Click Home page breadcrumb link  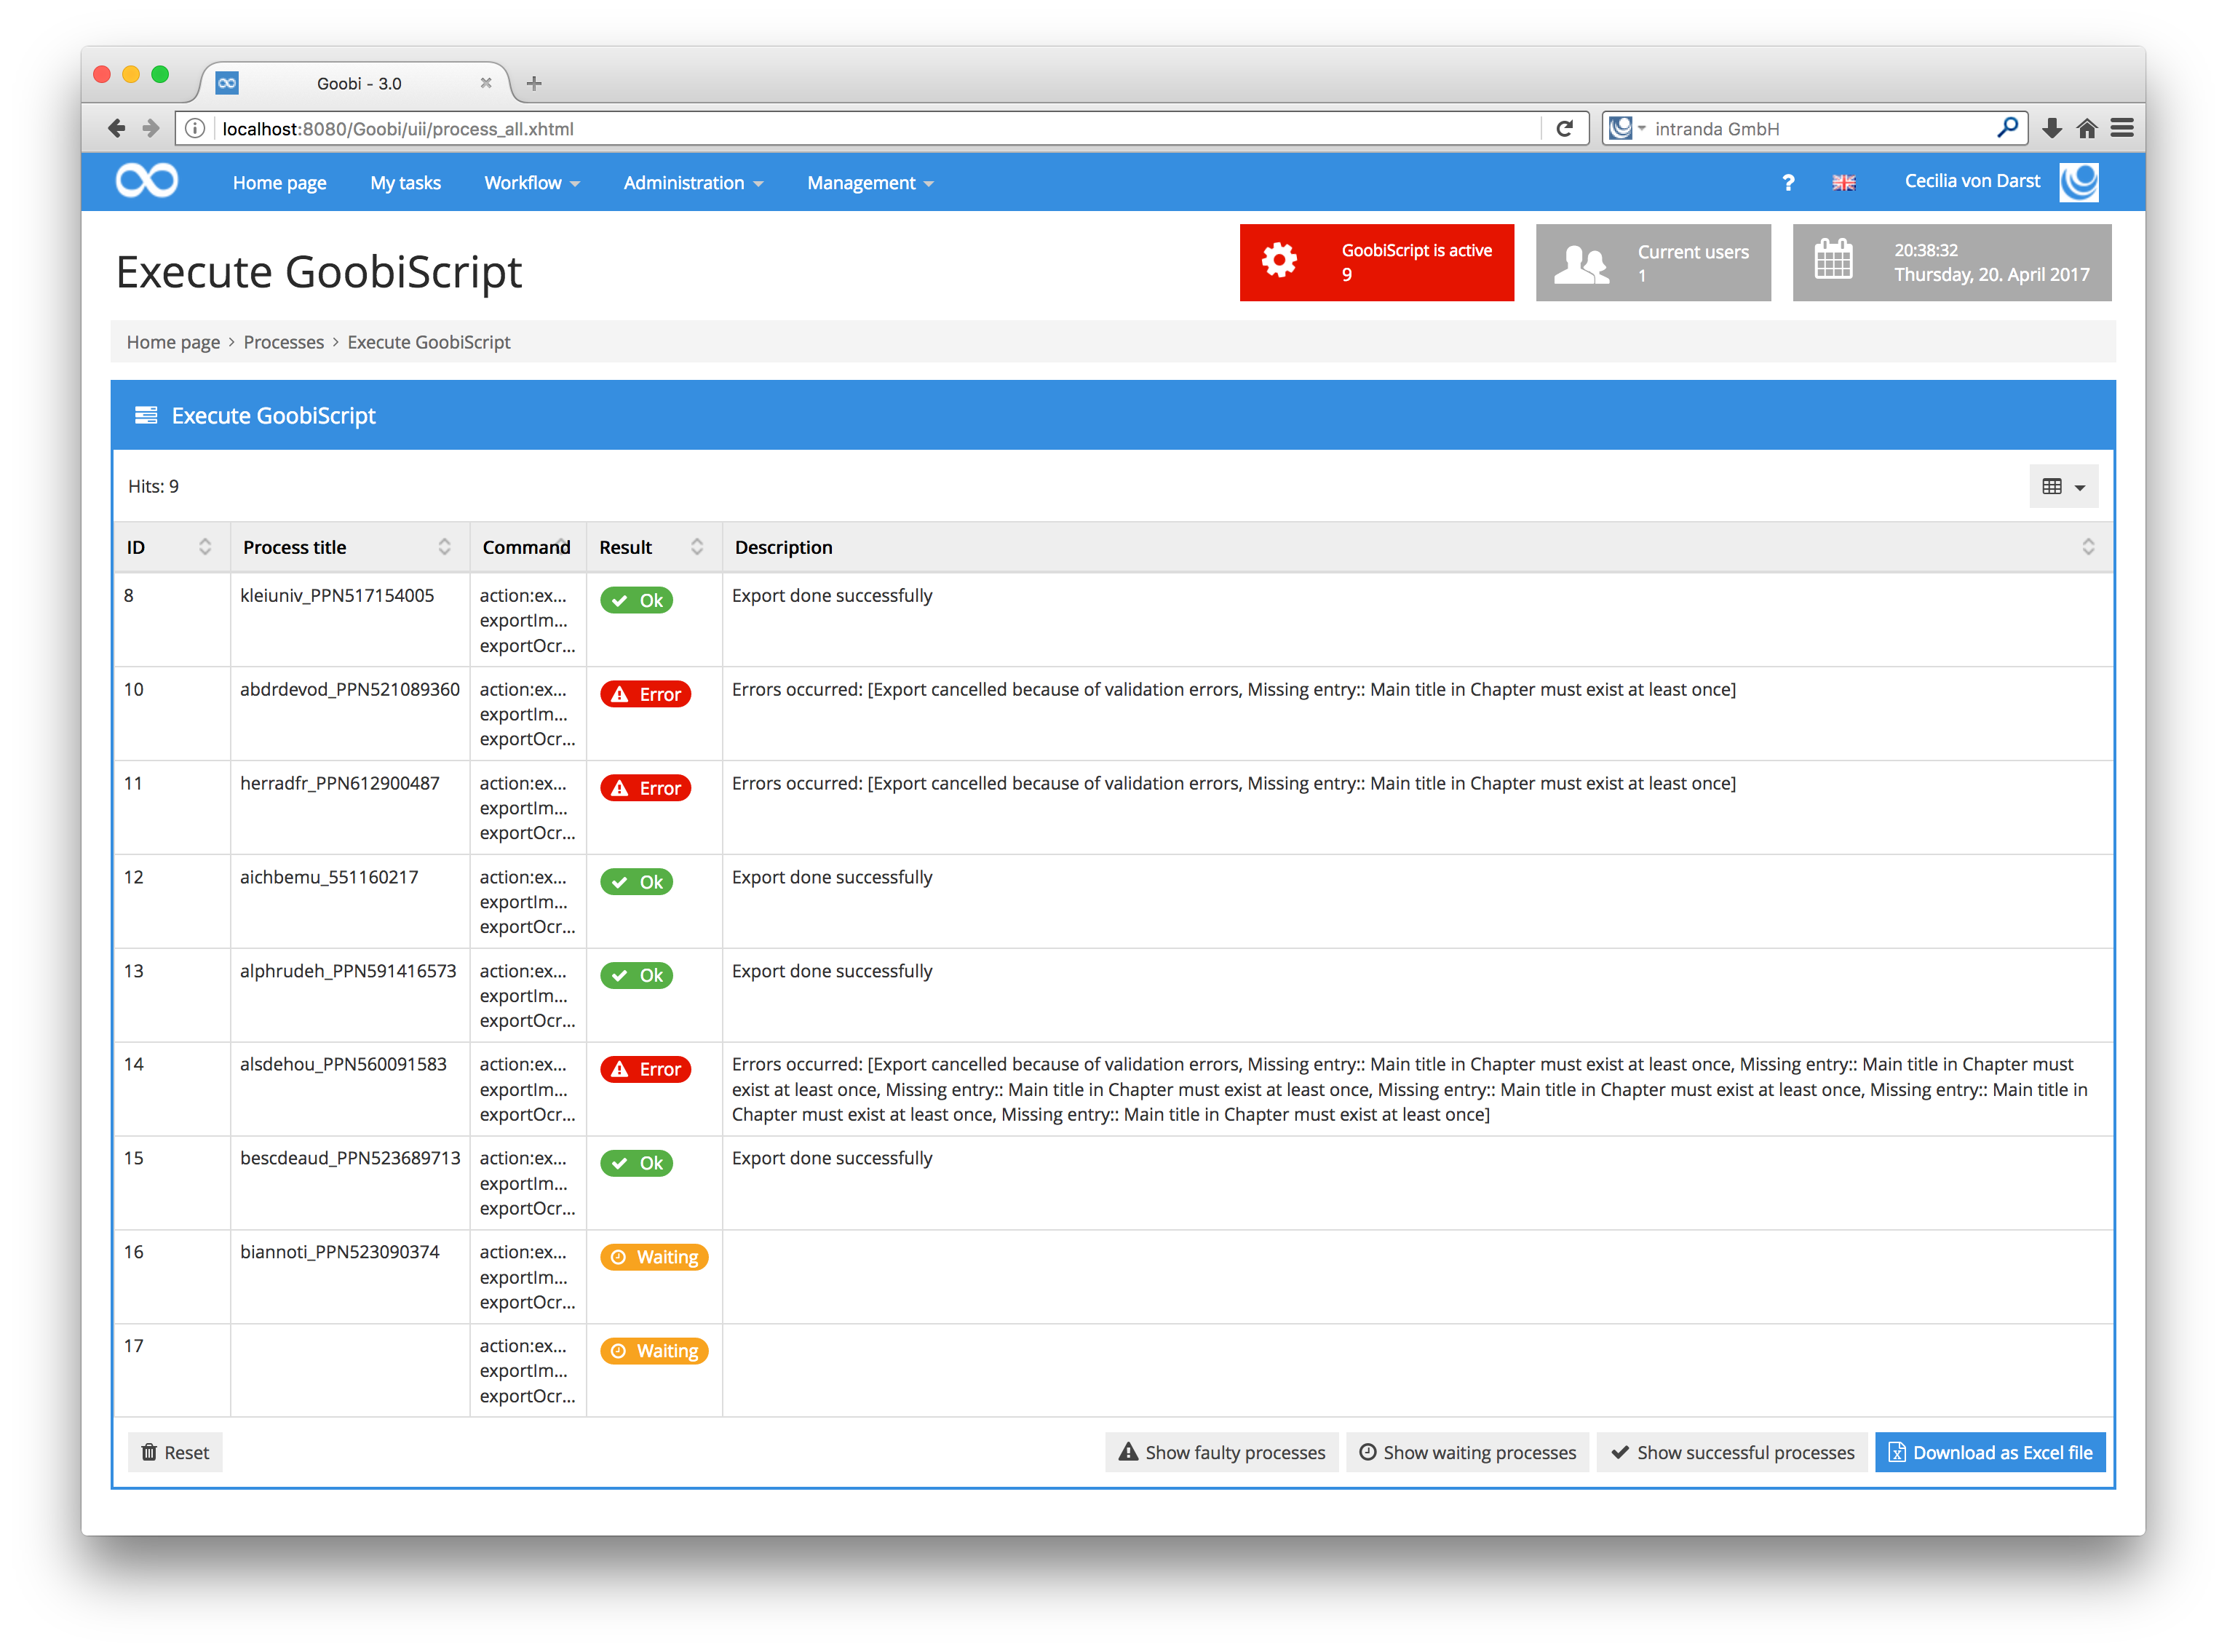(173, 342)
